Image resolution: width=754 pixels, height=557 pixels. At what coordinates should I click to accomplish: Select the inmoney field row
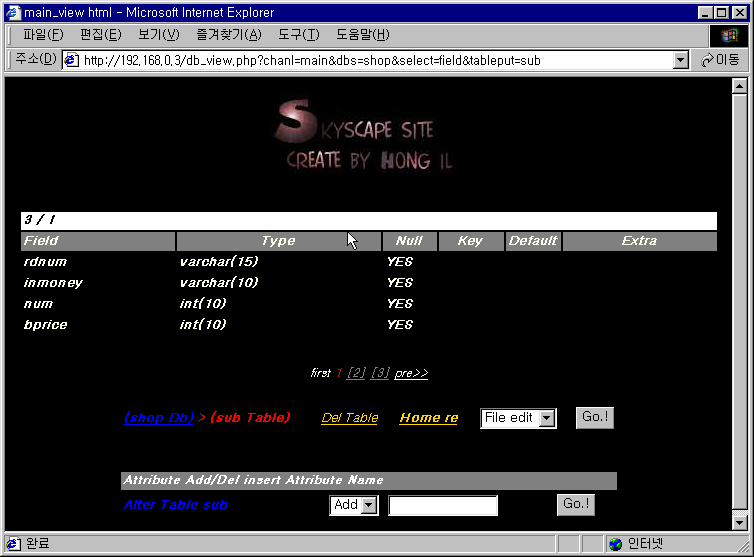pos(369,283)
